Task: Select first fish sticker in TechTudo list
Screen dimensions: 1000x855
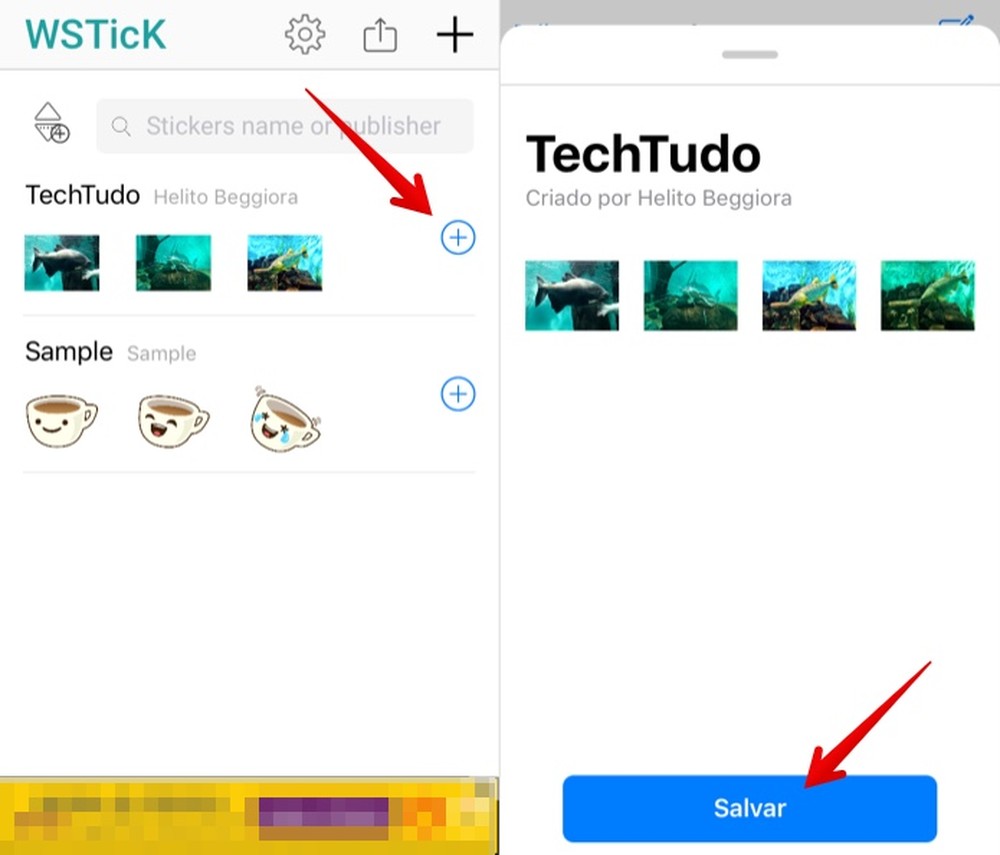Action: point(62,263)
